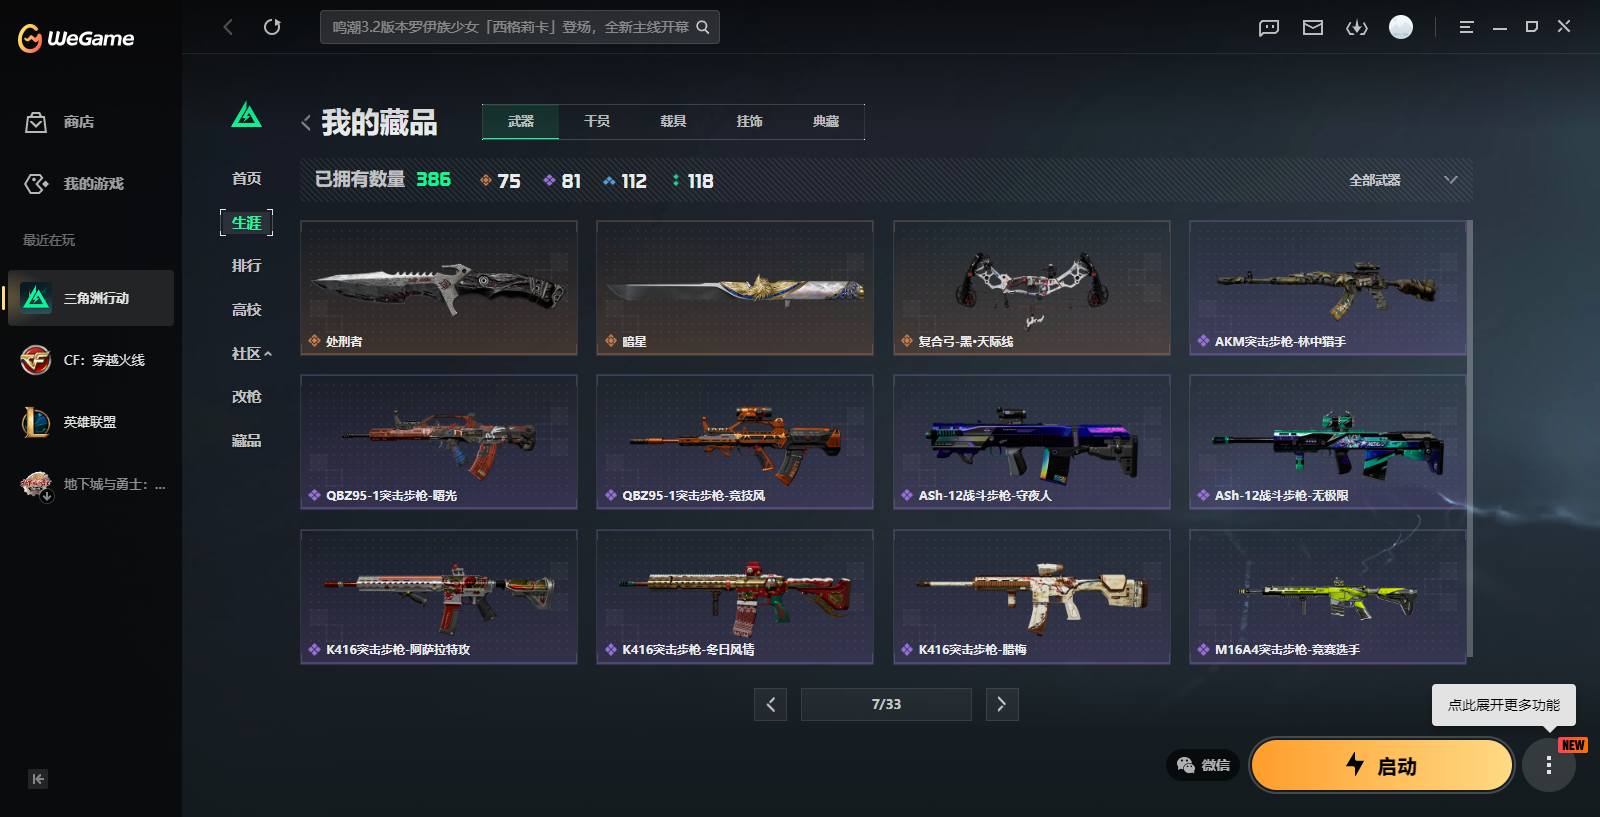Screen dimensions: 1600x817
Task: Open the 商店 store sidebar item
Action: pyautogui.click(x=60, y=122)
